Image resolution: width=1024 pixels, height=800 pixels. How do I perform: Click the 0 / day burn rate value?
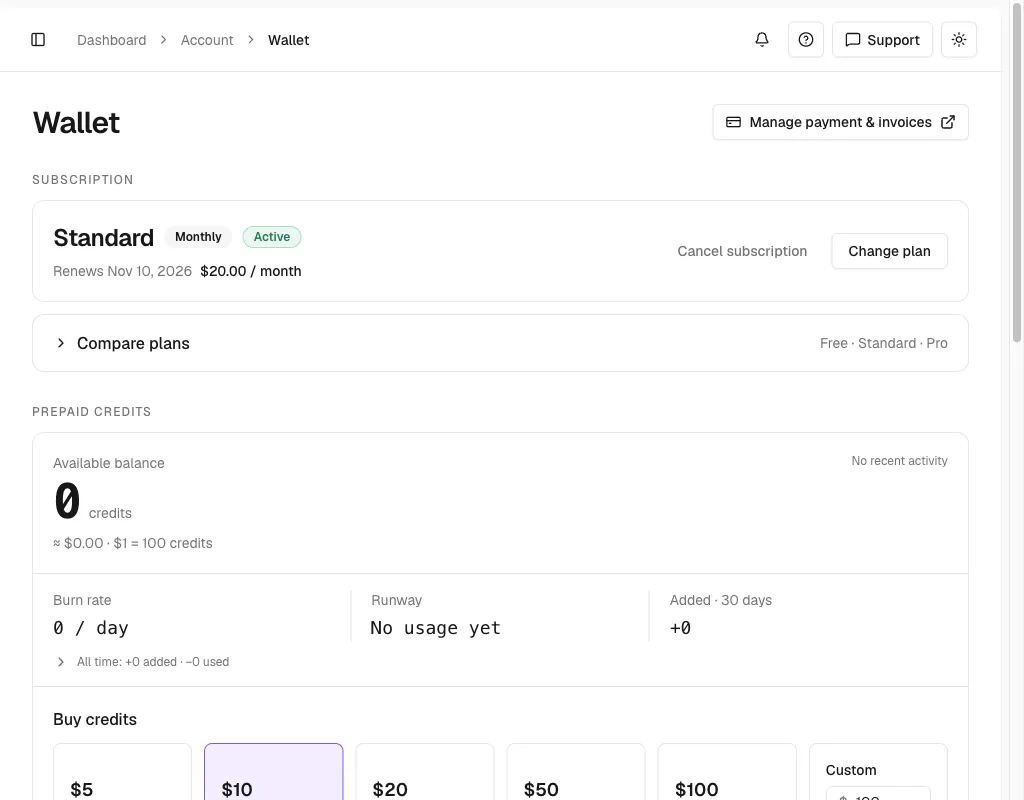pyautogui.click(x=91, y=628)
